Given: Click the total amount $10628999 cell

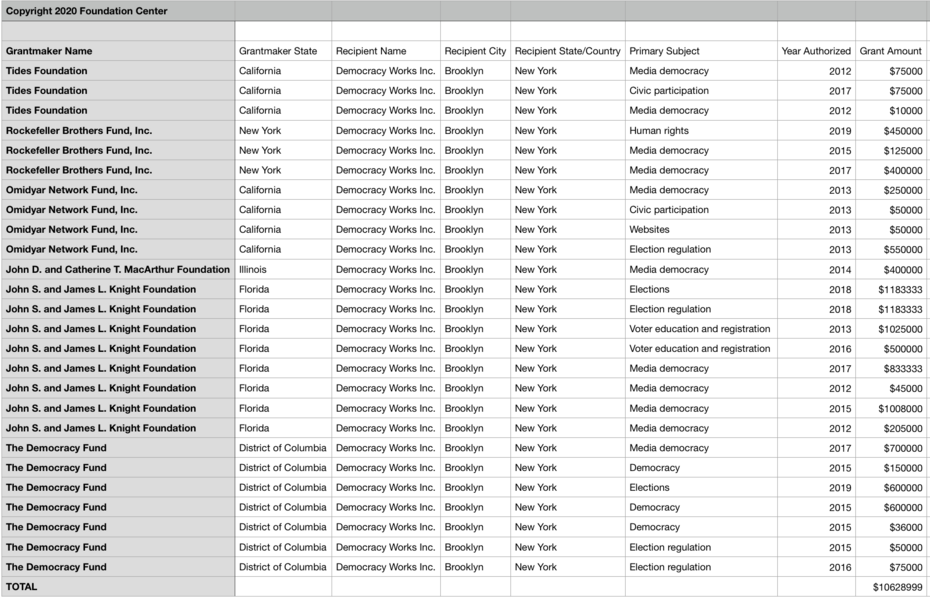Looking at the screenshot, I should tap(891, 587).
